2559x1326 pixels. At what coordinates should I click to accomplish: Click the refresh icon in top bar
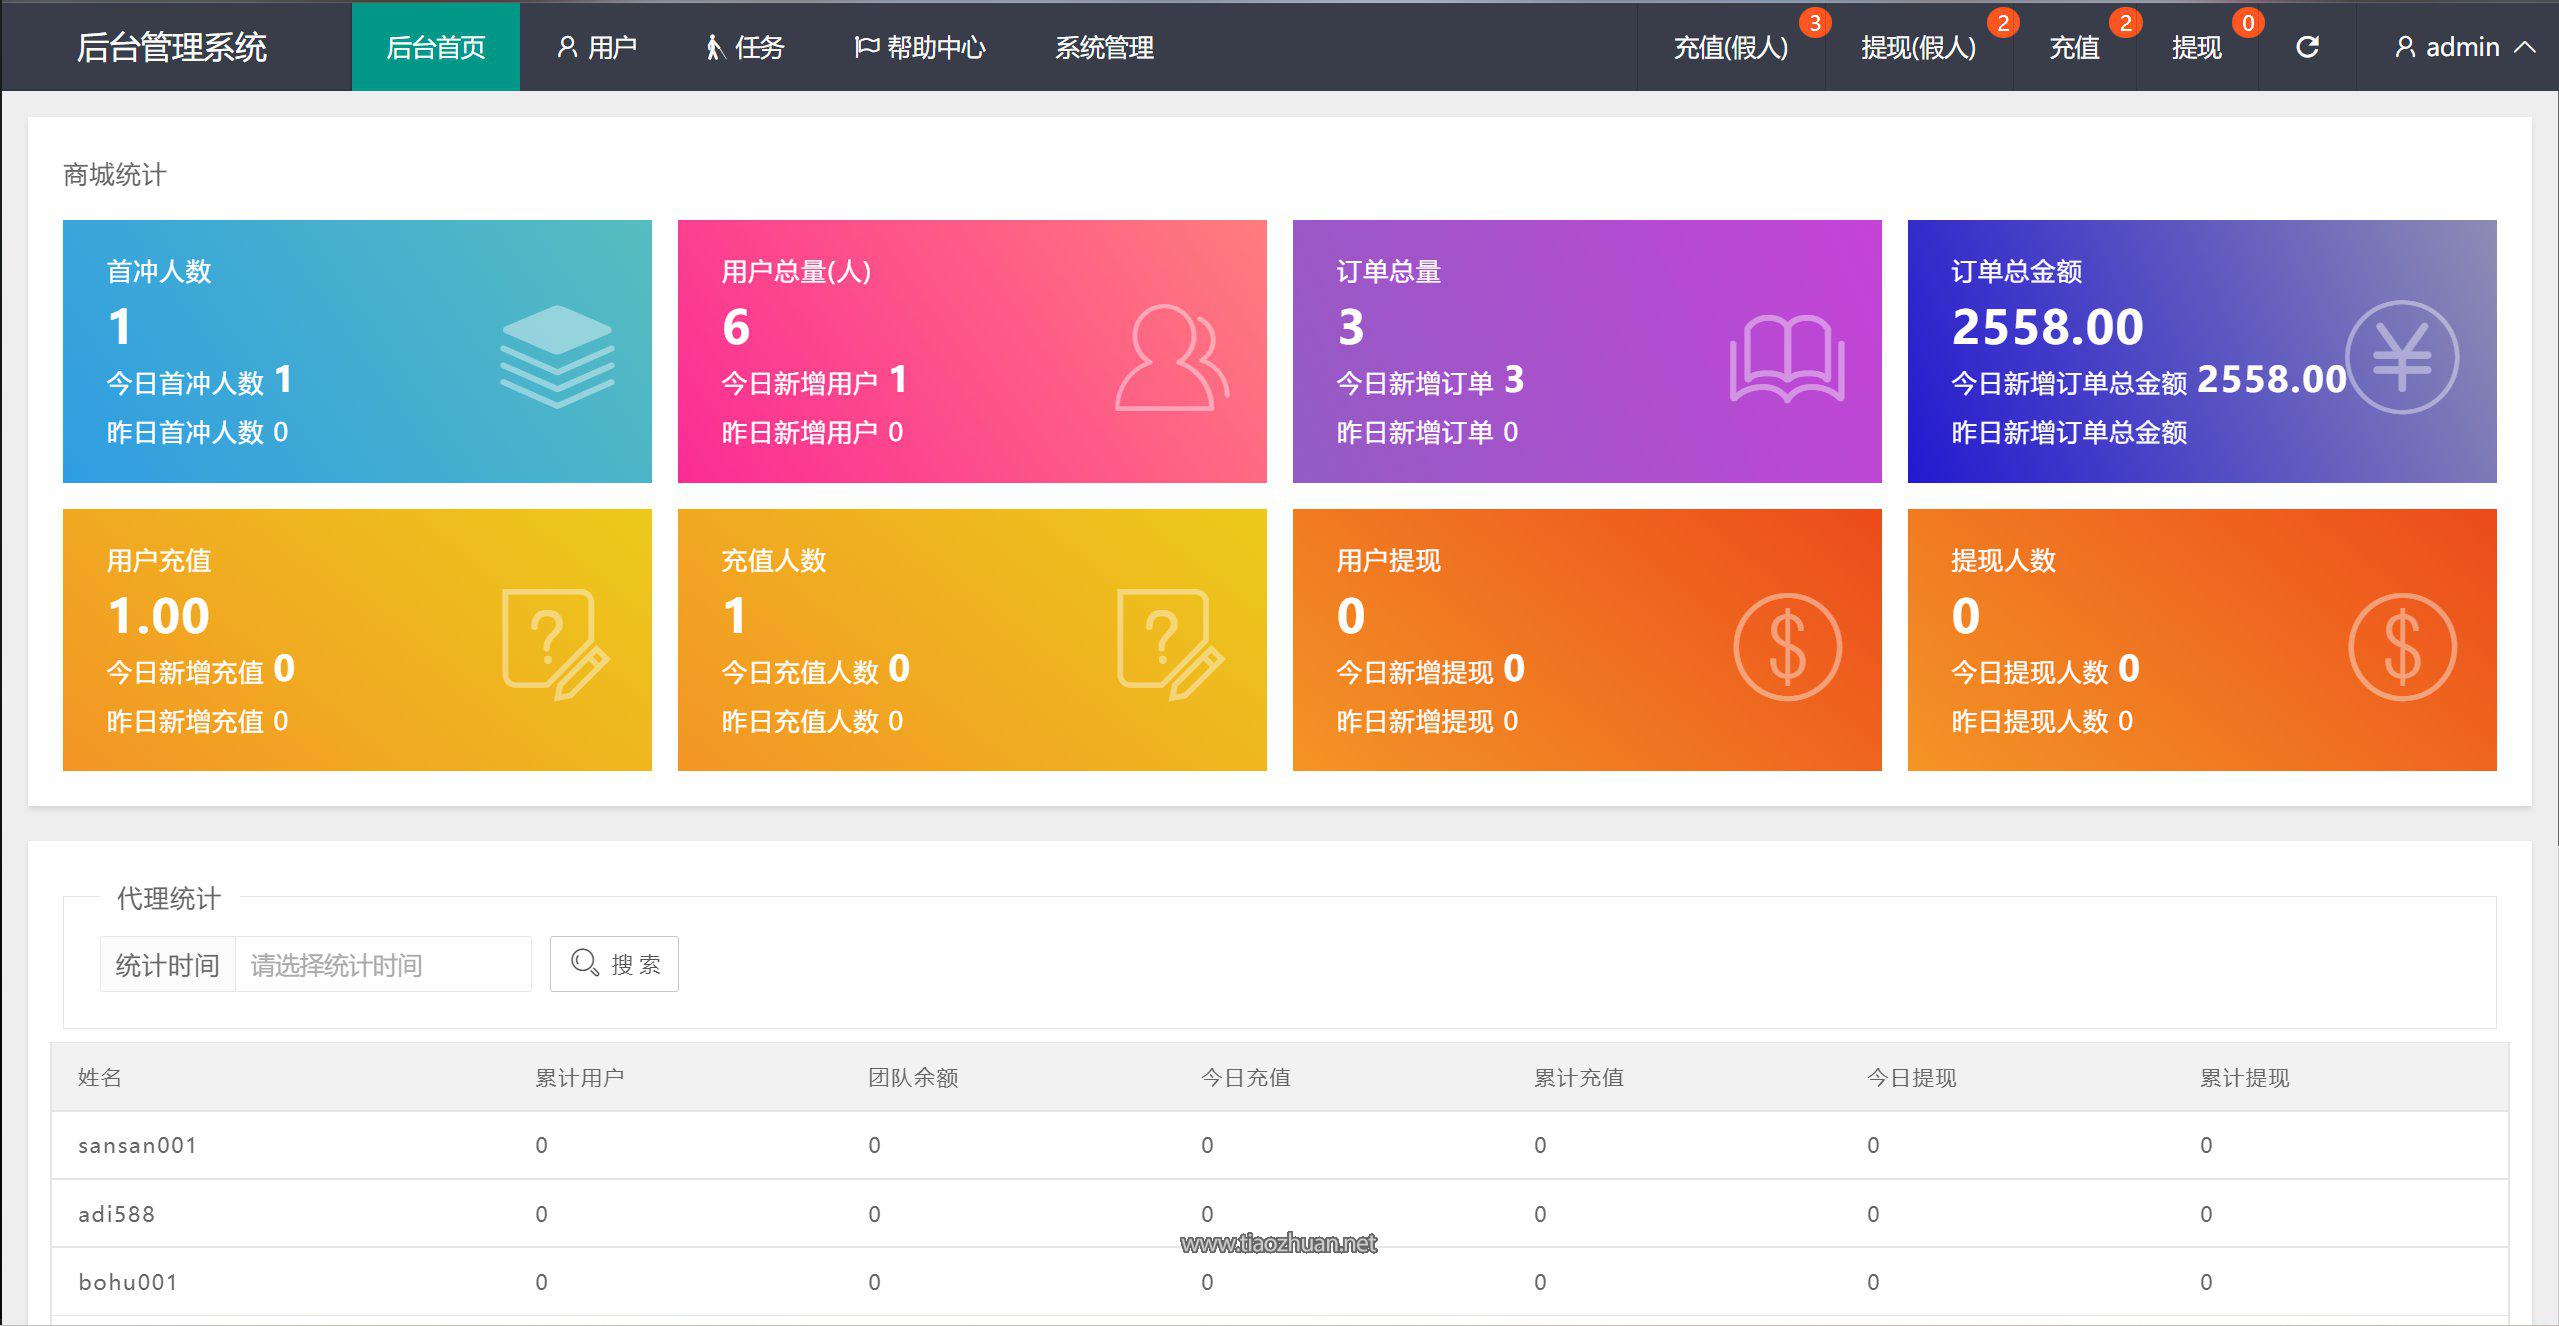2306,47
